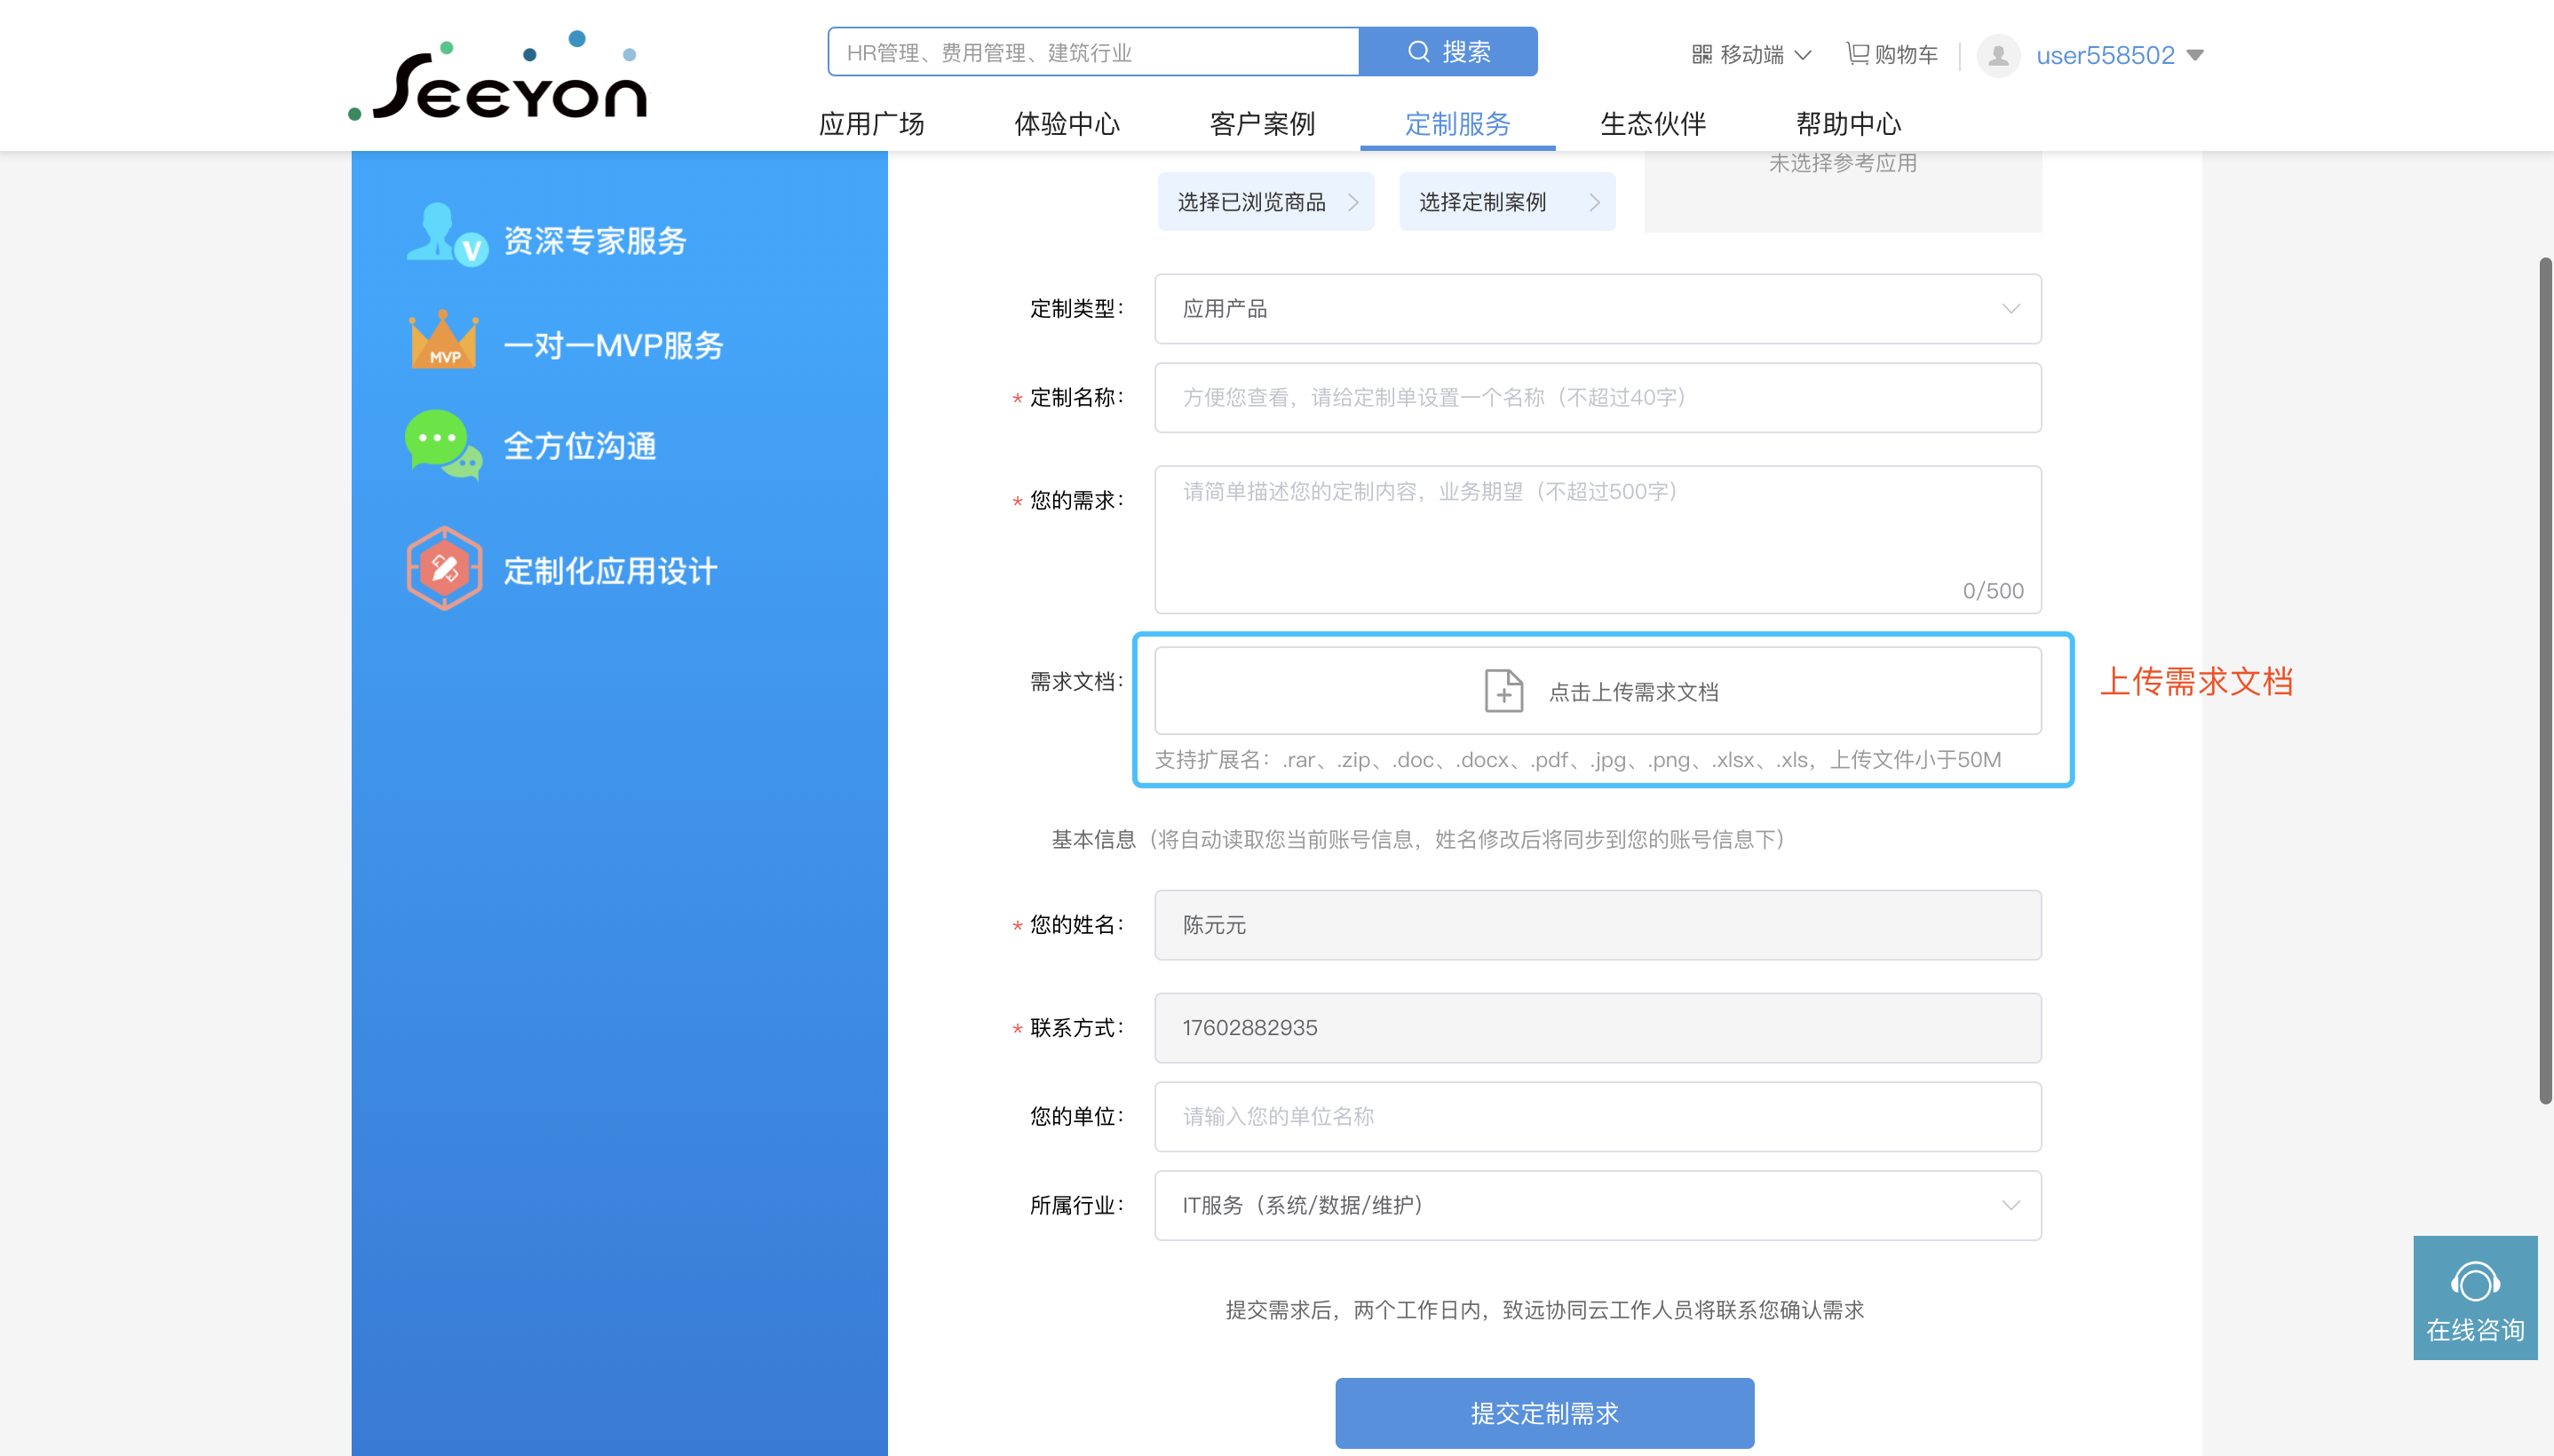Viewport: 2554px width, 1456px height.
Task: Click 一对一MVP服务 sidebar text
Action: (x=613, y=346)
